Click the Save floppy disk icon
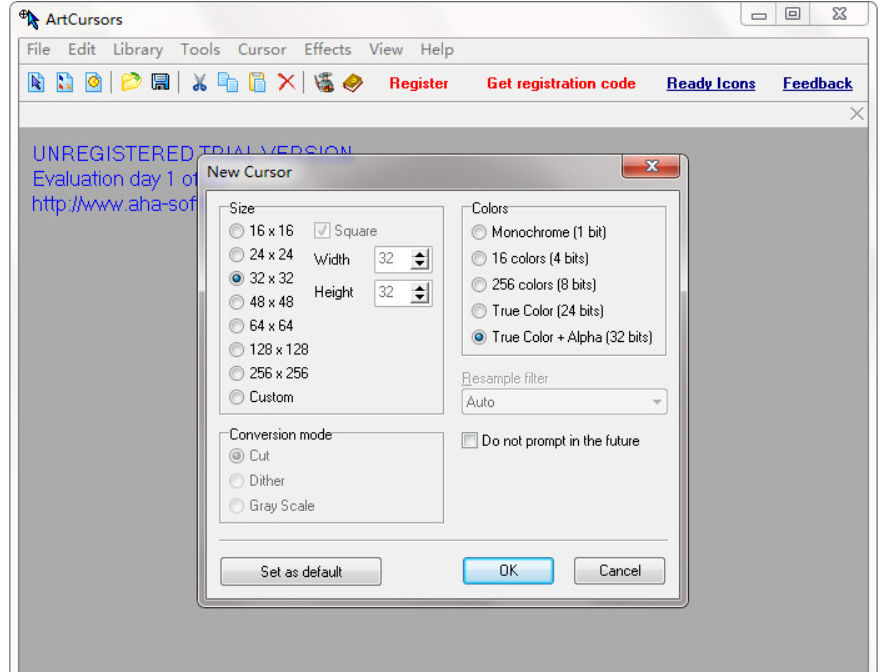This screenshot has height=672, width=889. [160, 83]
